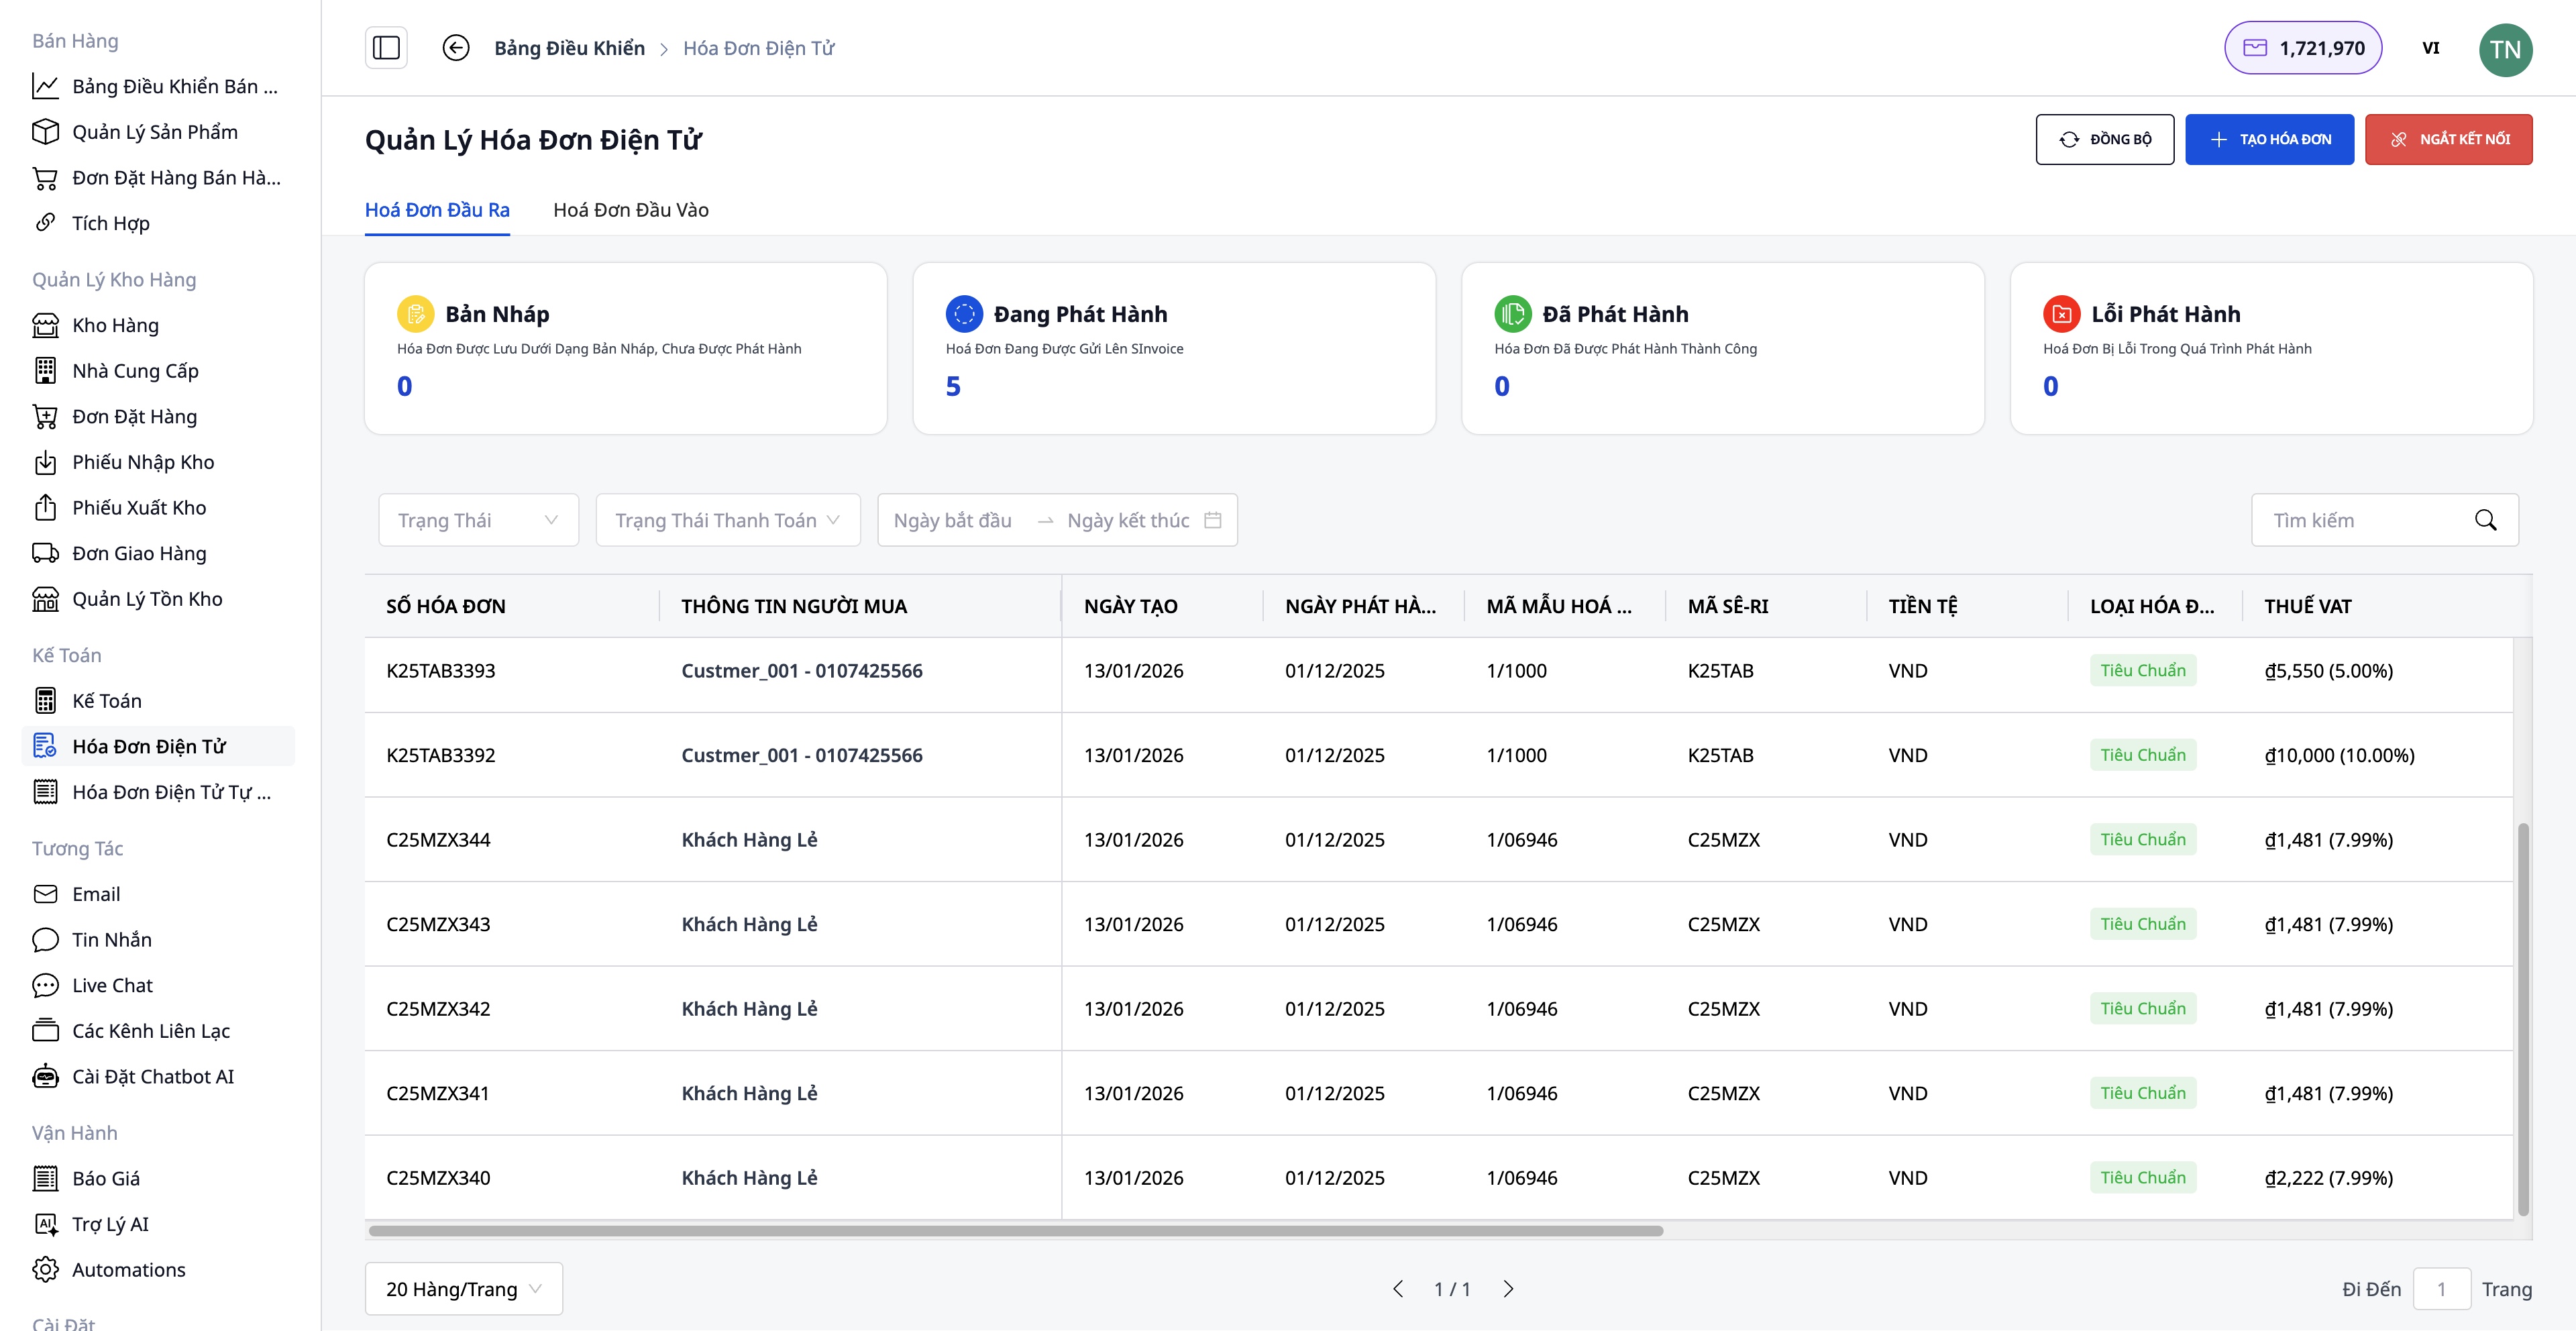The image size is (2576, 1331).
Task: Expand the Trạng Thái dropdown
Action: pos(478,520)
